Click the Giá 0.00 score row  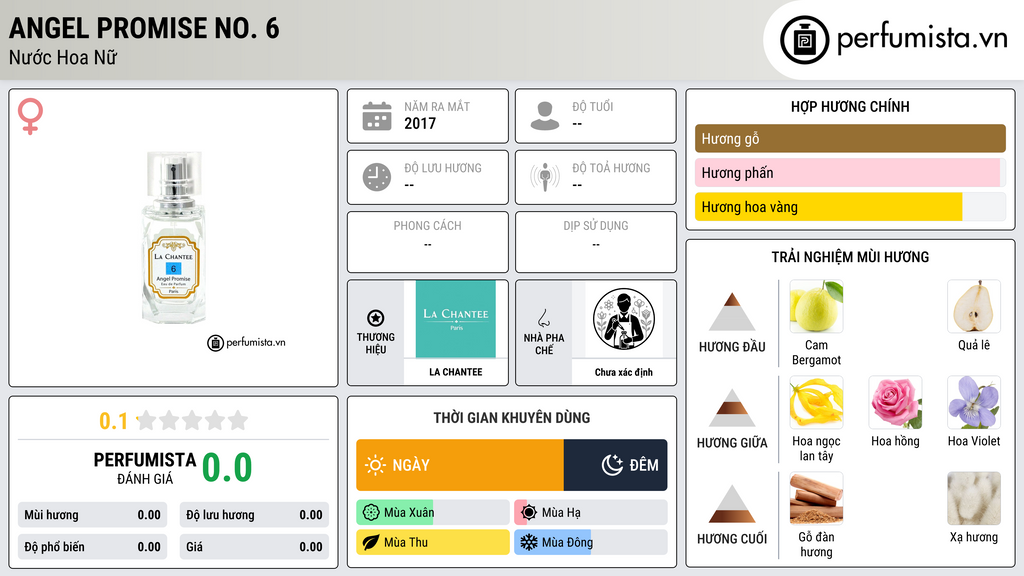tap(254, 547)
